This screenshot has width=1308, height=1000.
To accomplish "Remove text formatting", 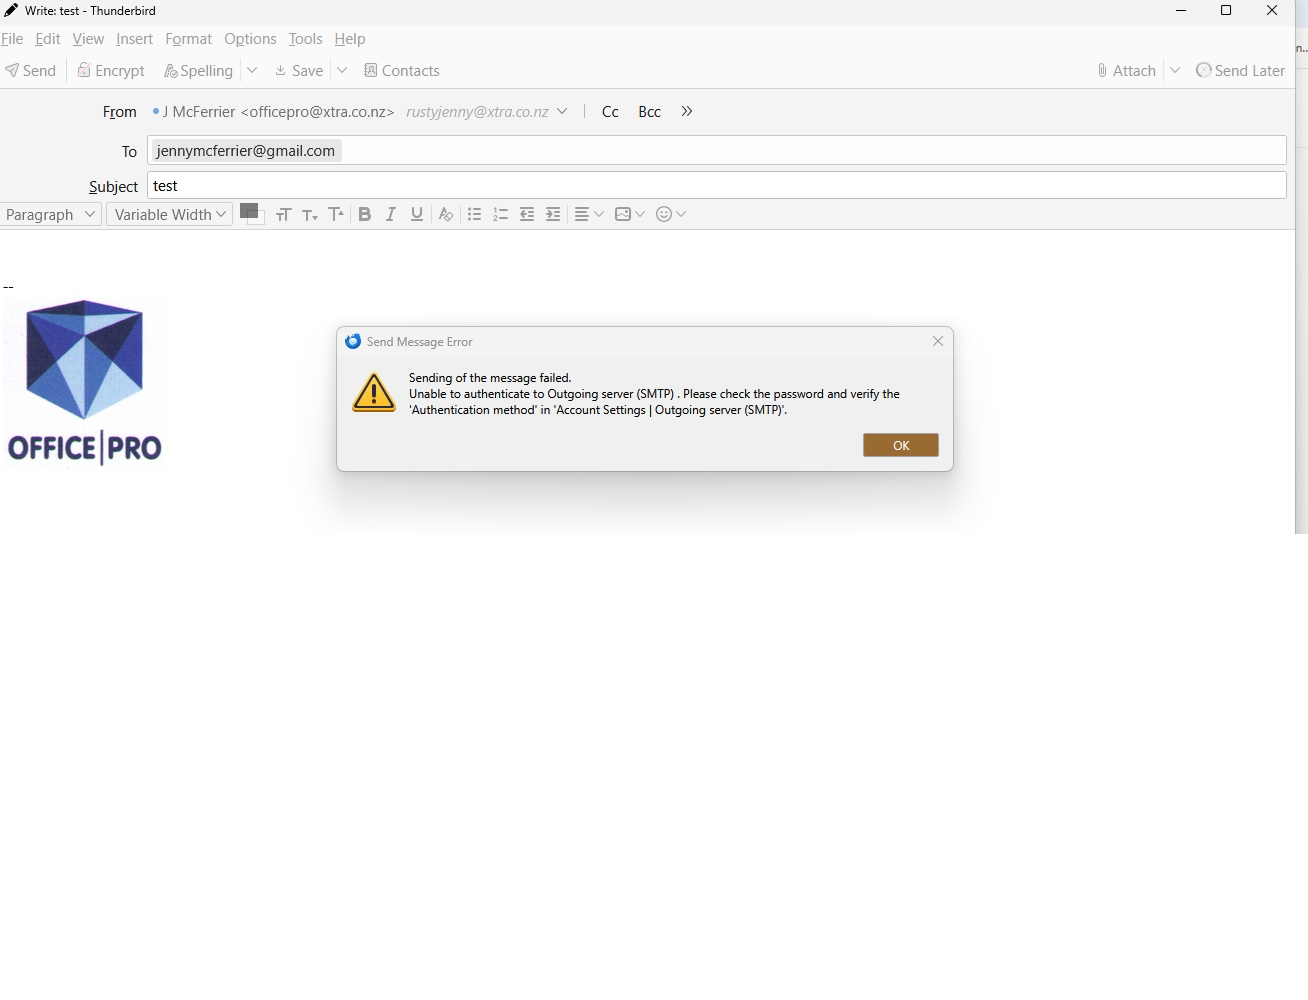I will 446,214.
